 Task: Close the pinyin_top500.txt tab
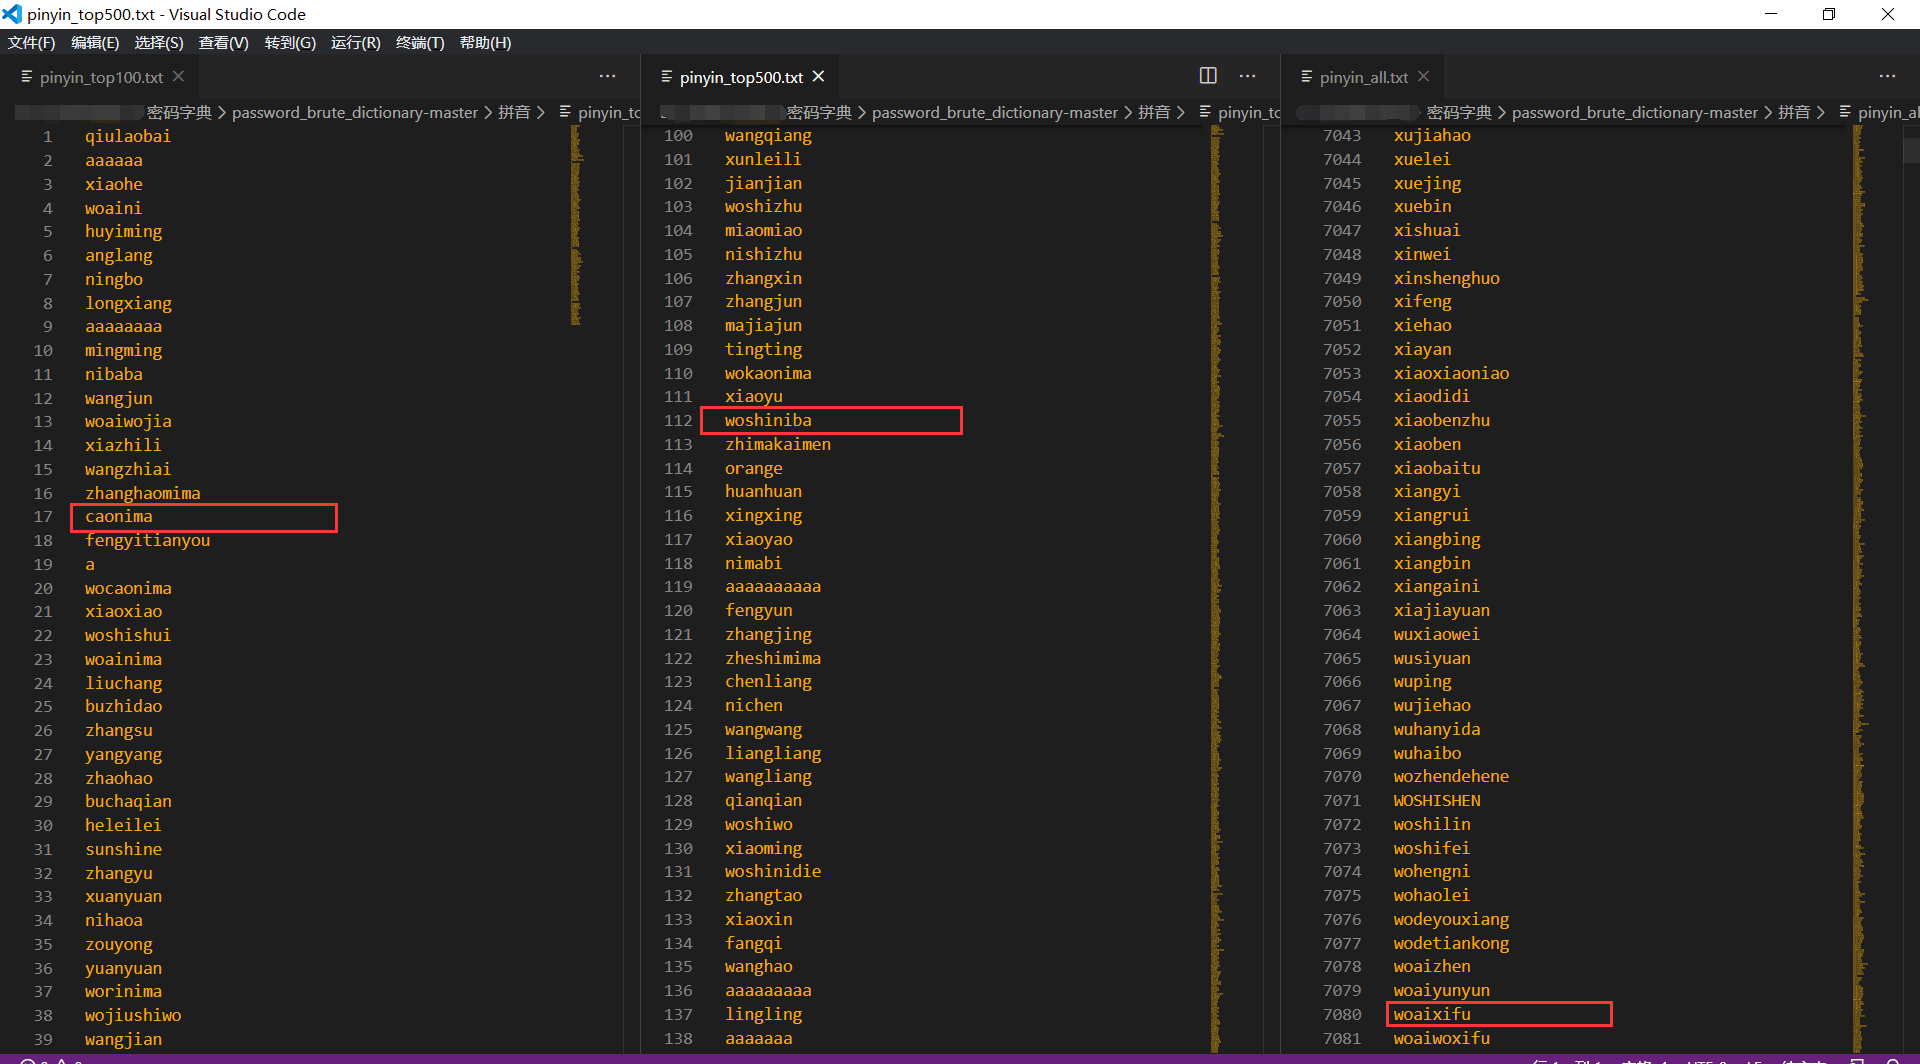coord(818,77)
